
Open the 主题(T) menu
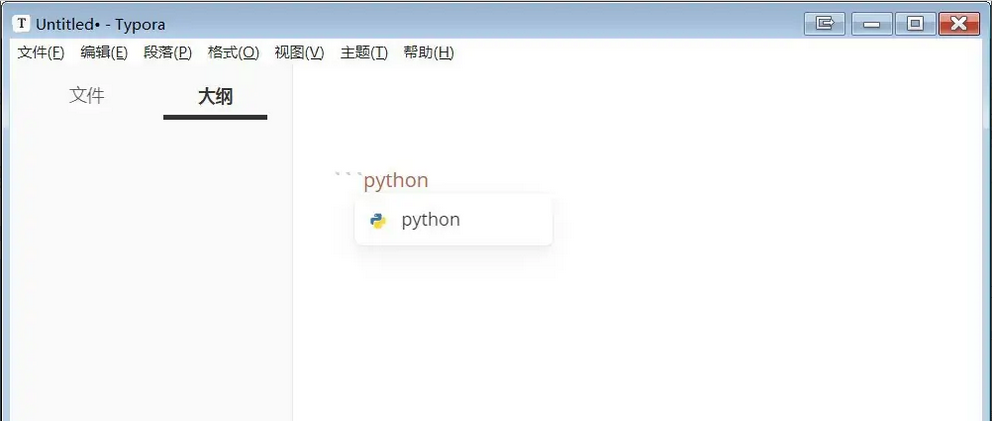364,53
